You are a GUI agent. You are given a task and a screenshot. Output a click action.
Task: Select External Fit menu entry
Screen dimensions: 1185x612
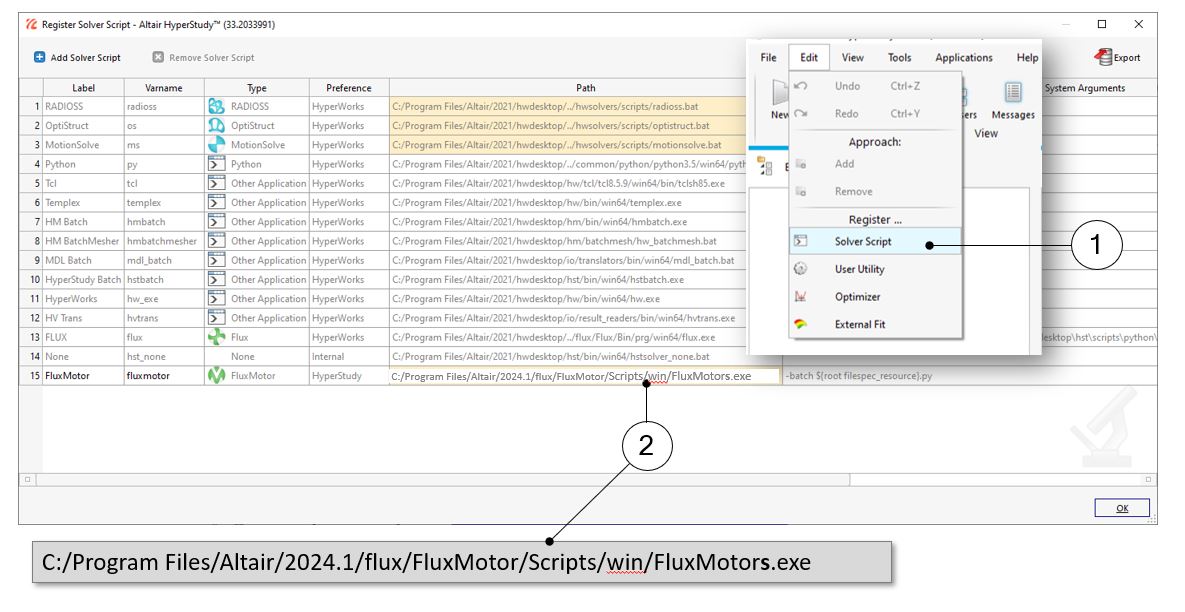tap(859, 324)
